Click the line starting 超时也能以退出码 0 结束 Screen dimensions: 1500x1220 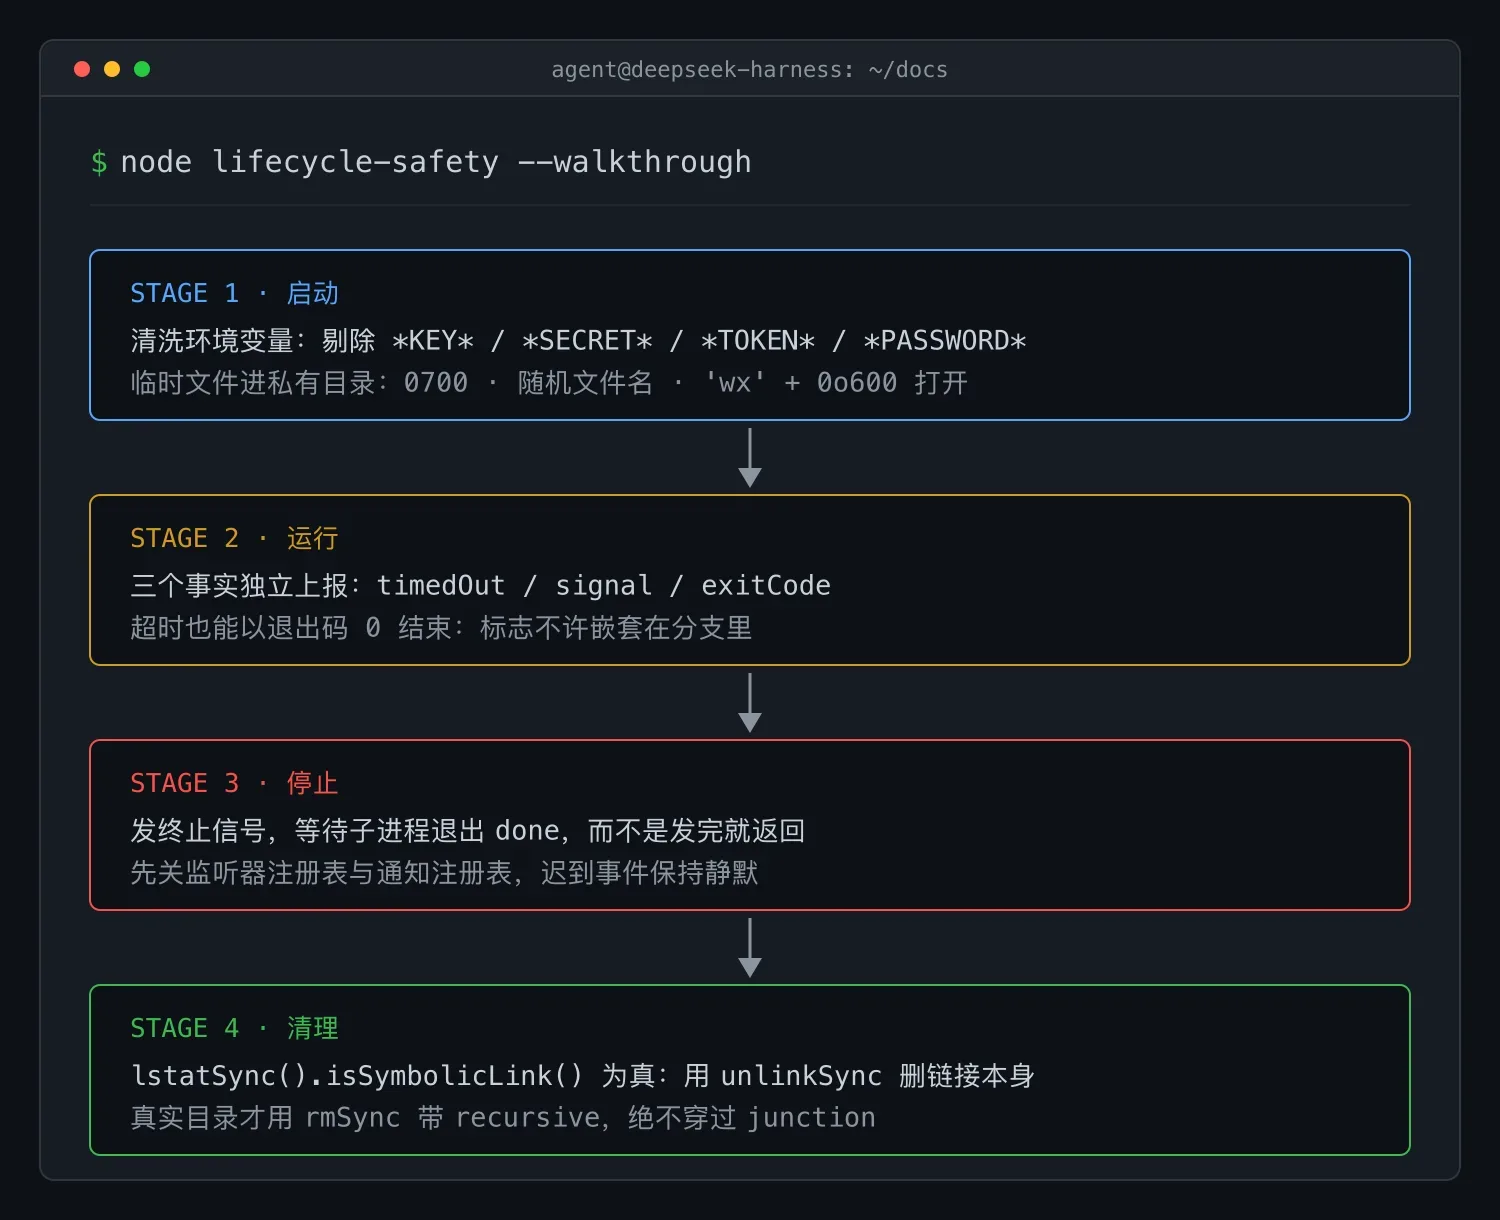click(x=441, y=628)
